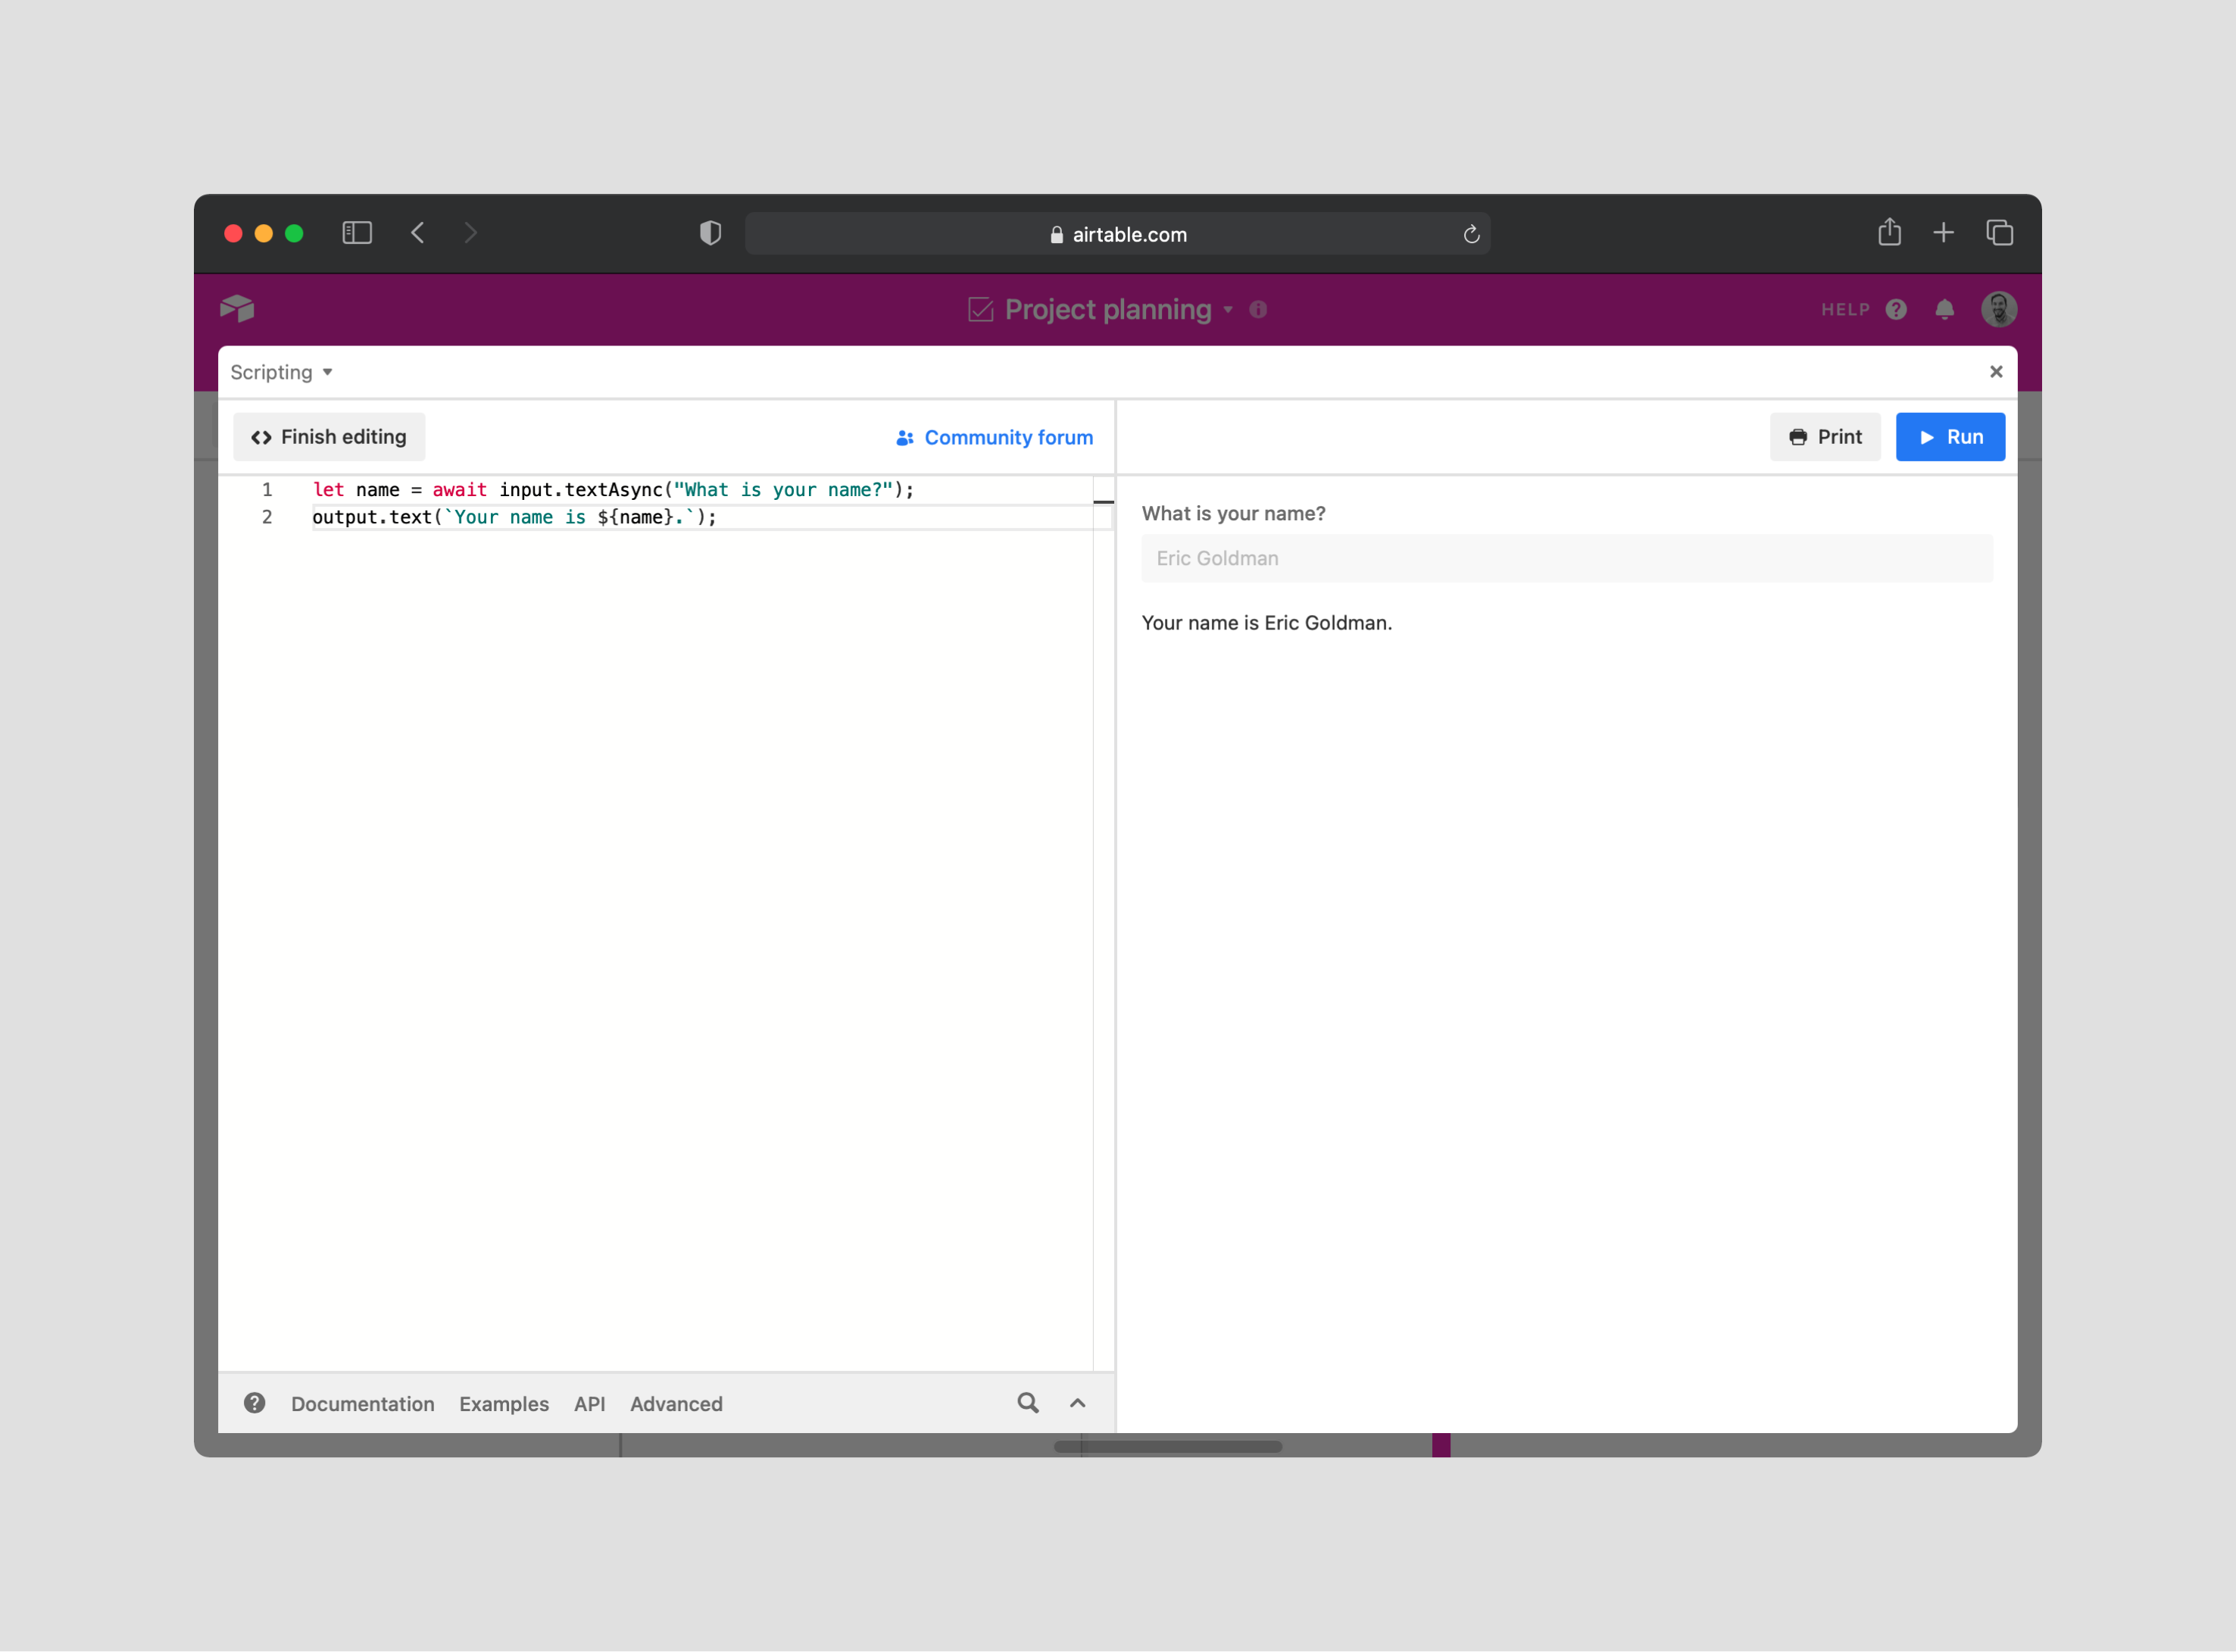Expand the Scripting app dropdown
The image size is (2236, 1652).
[281, 372]
